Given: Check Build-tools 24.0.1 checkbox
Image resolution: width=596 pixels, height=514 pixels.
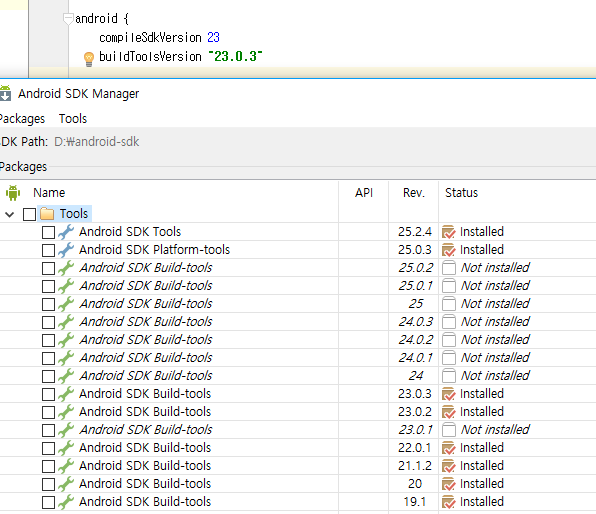Looking at the screenshot, I should tap(48, 358).
